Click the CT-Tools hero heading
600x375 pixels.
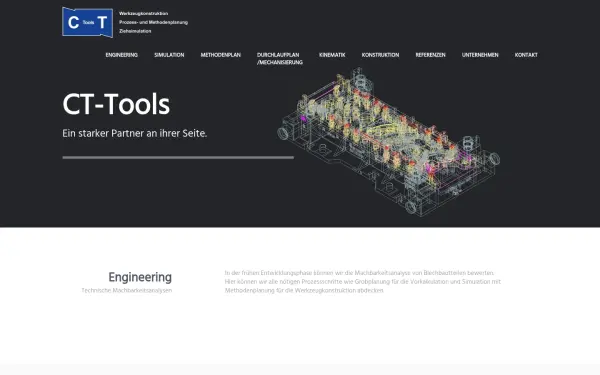(x=116, y=104)
